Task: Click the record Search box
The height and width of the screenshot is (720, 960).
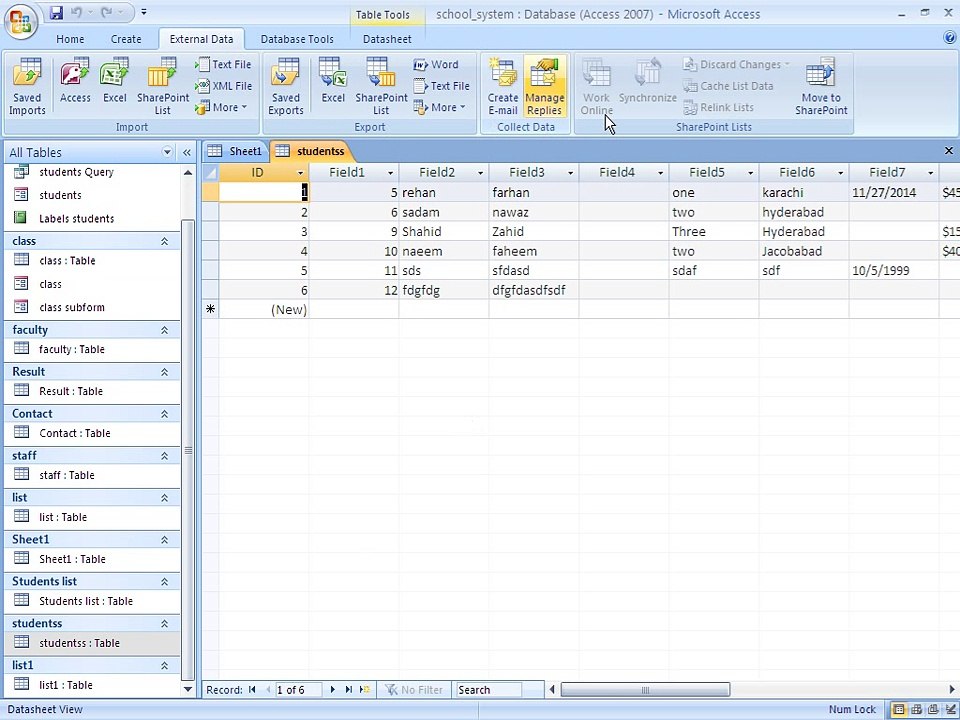Action: (489, 690)
